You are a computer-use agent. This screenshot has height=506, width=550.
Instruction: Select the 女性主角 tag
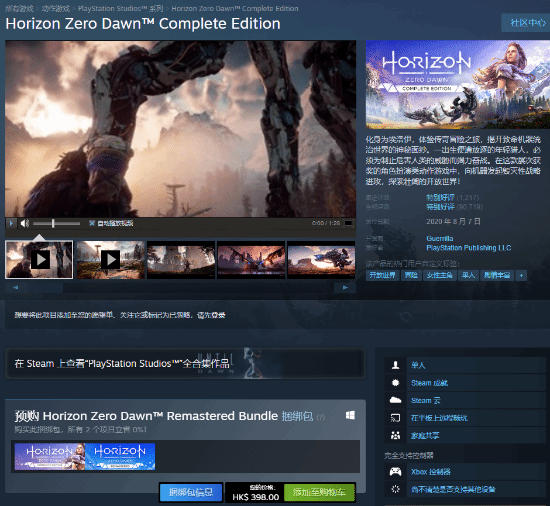coord(439,275)
